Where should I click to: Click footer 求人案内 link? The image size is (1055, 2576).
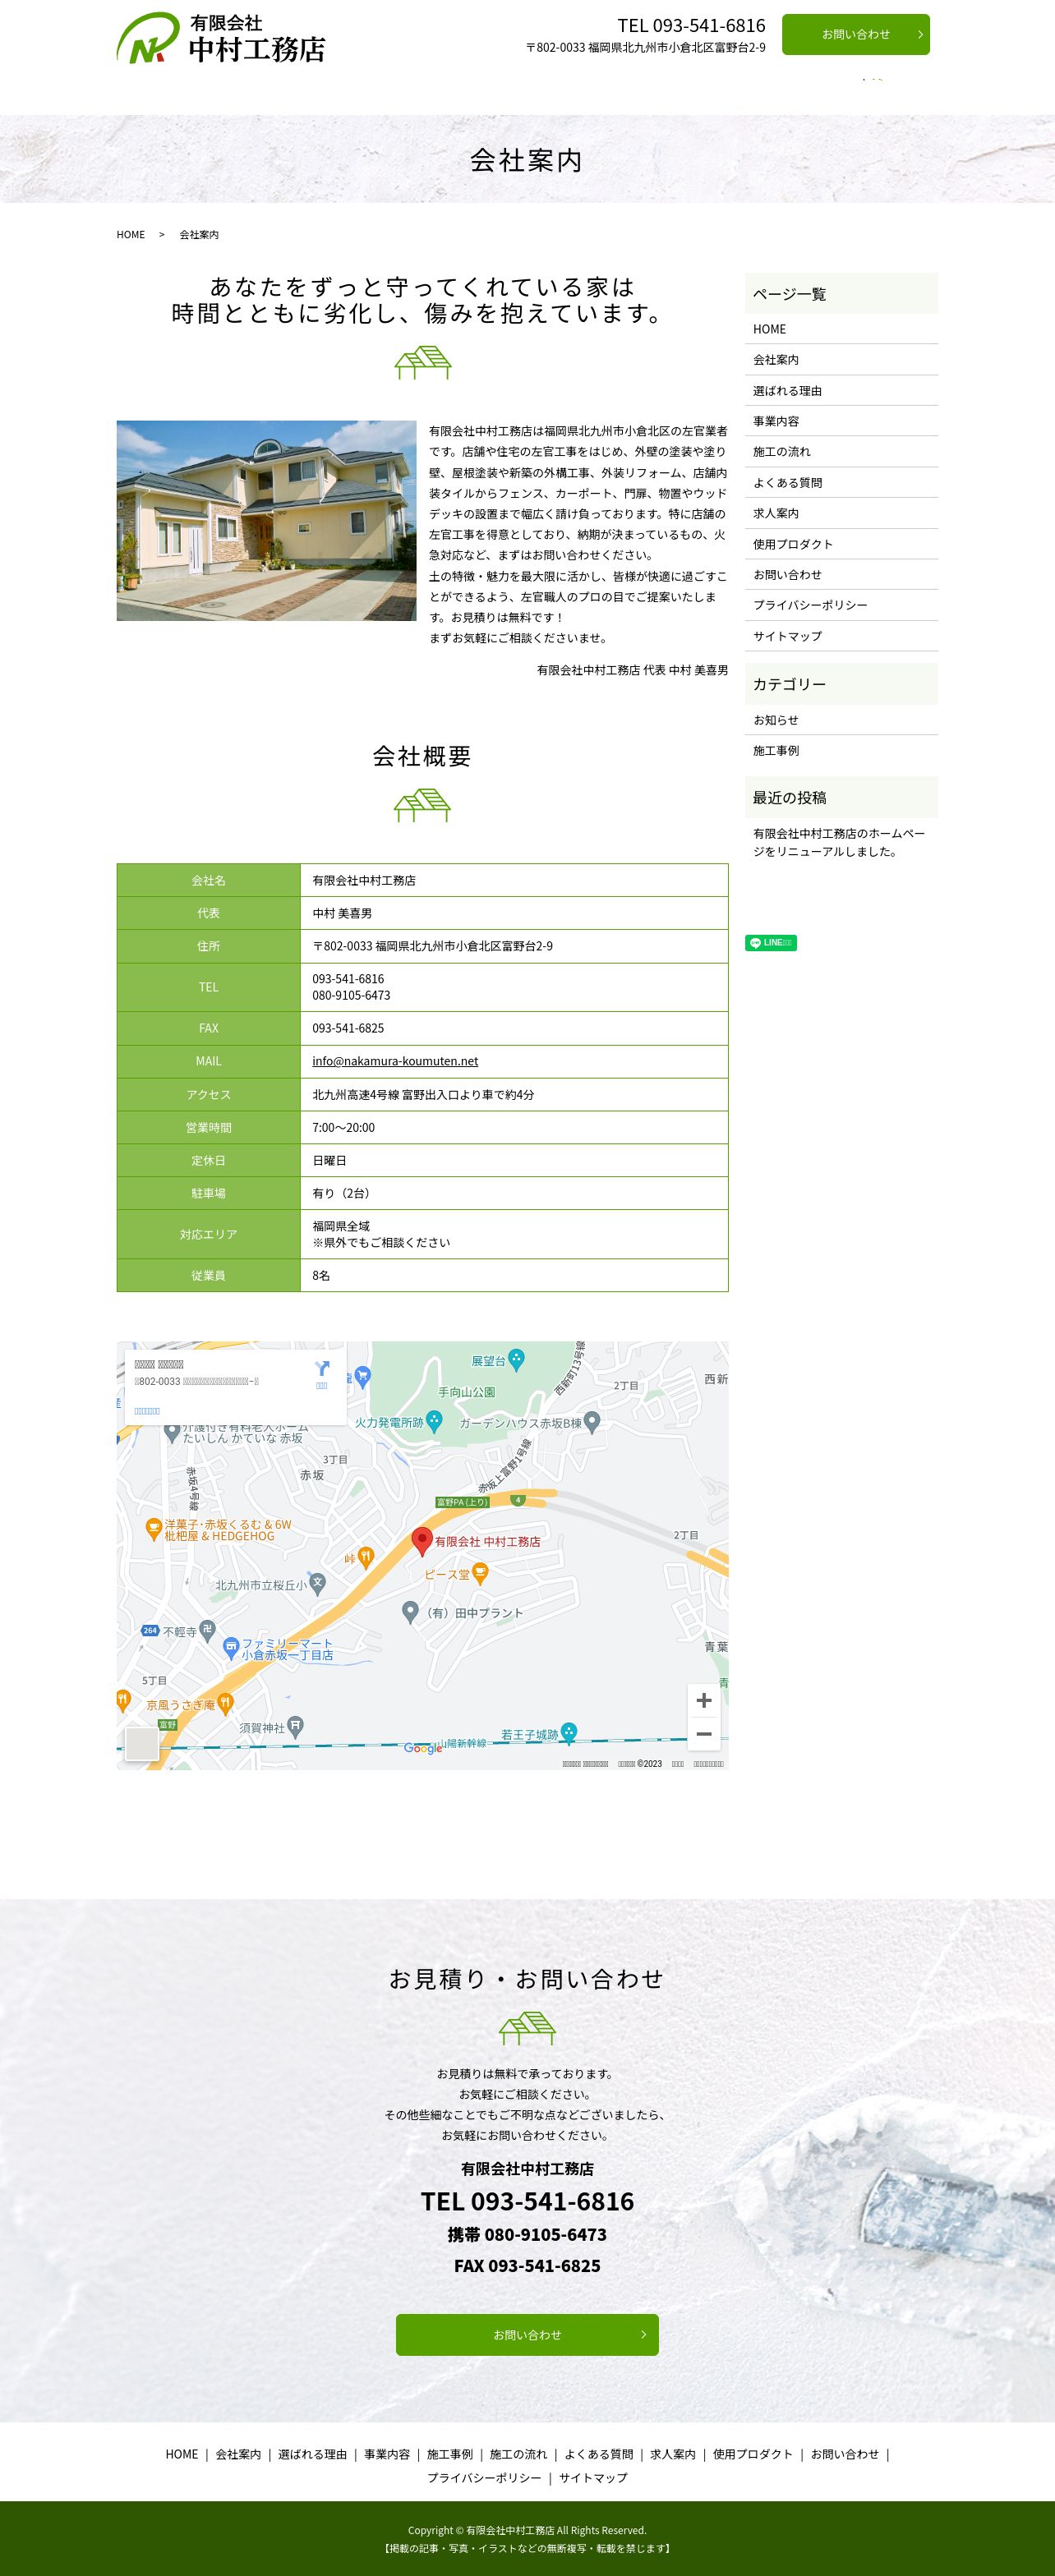pyautogui.click(x=673, y=2454)
